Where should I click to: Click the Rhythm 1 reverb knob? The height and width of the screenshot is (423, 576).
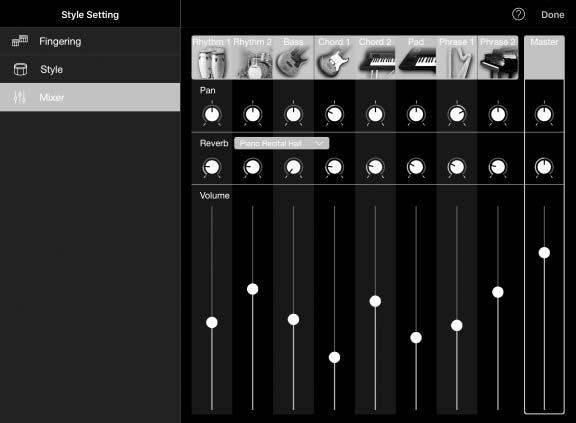(x=212, y=167)
